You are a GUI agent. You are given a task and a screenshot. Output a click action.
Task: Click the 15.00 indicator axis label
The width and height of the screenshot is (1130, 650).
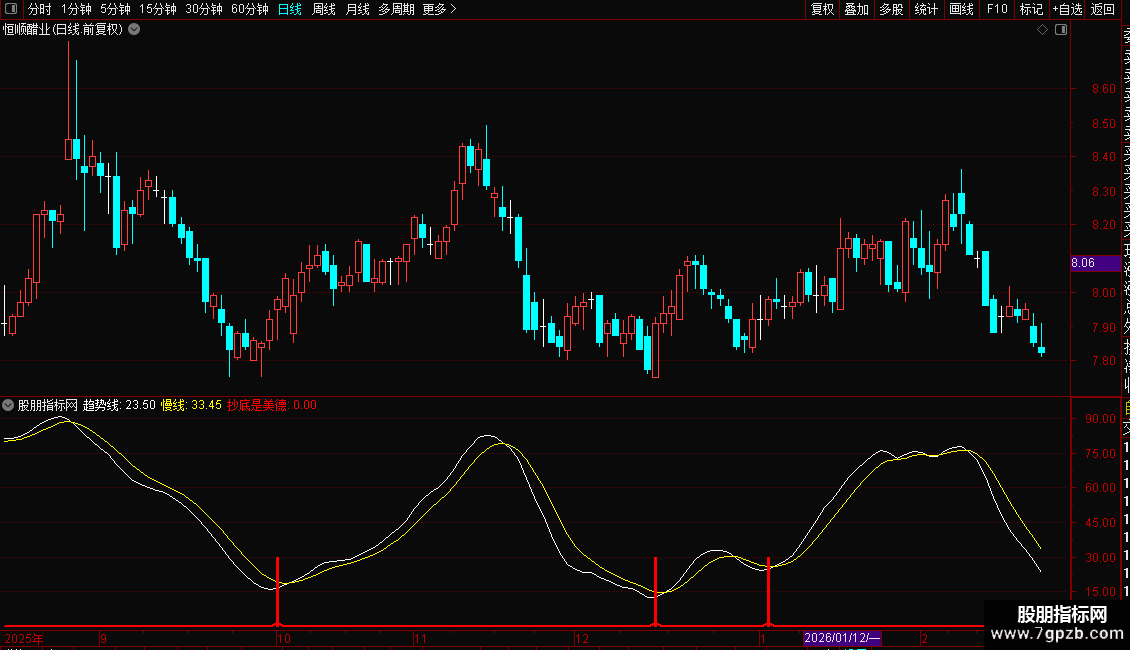tap(1100, 592)
